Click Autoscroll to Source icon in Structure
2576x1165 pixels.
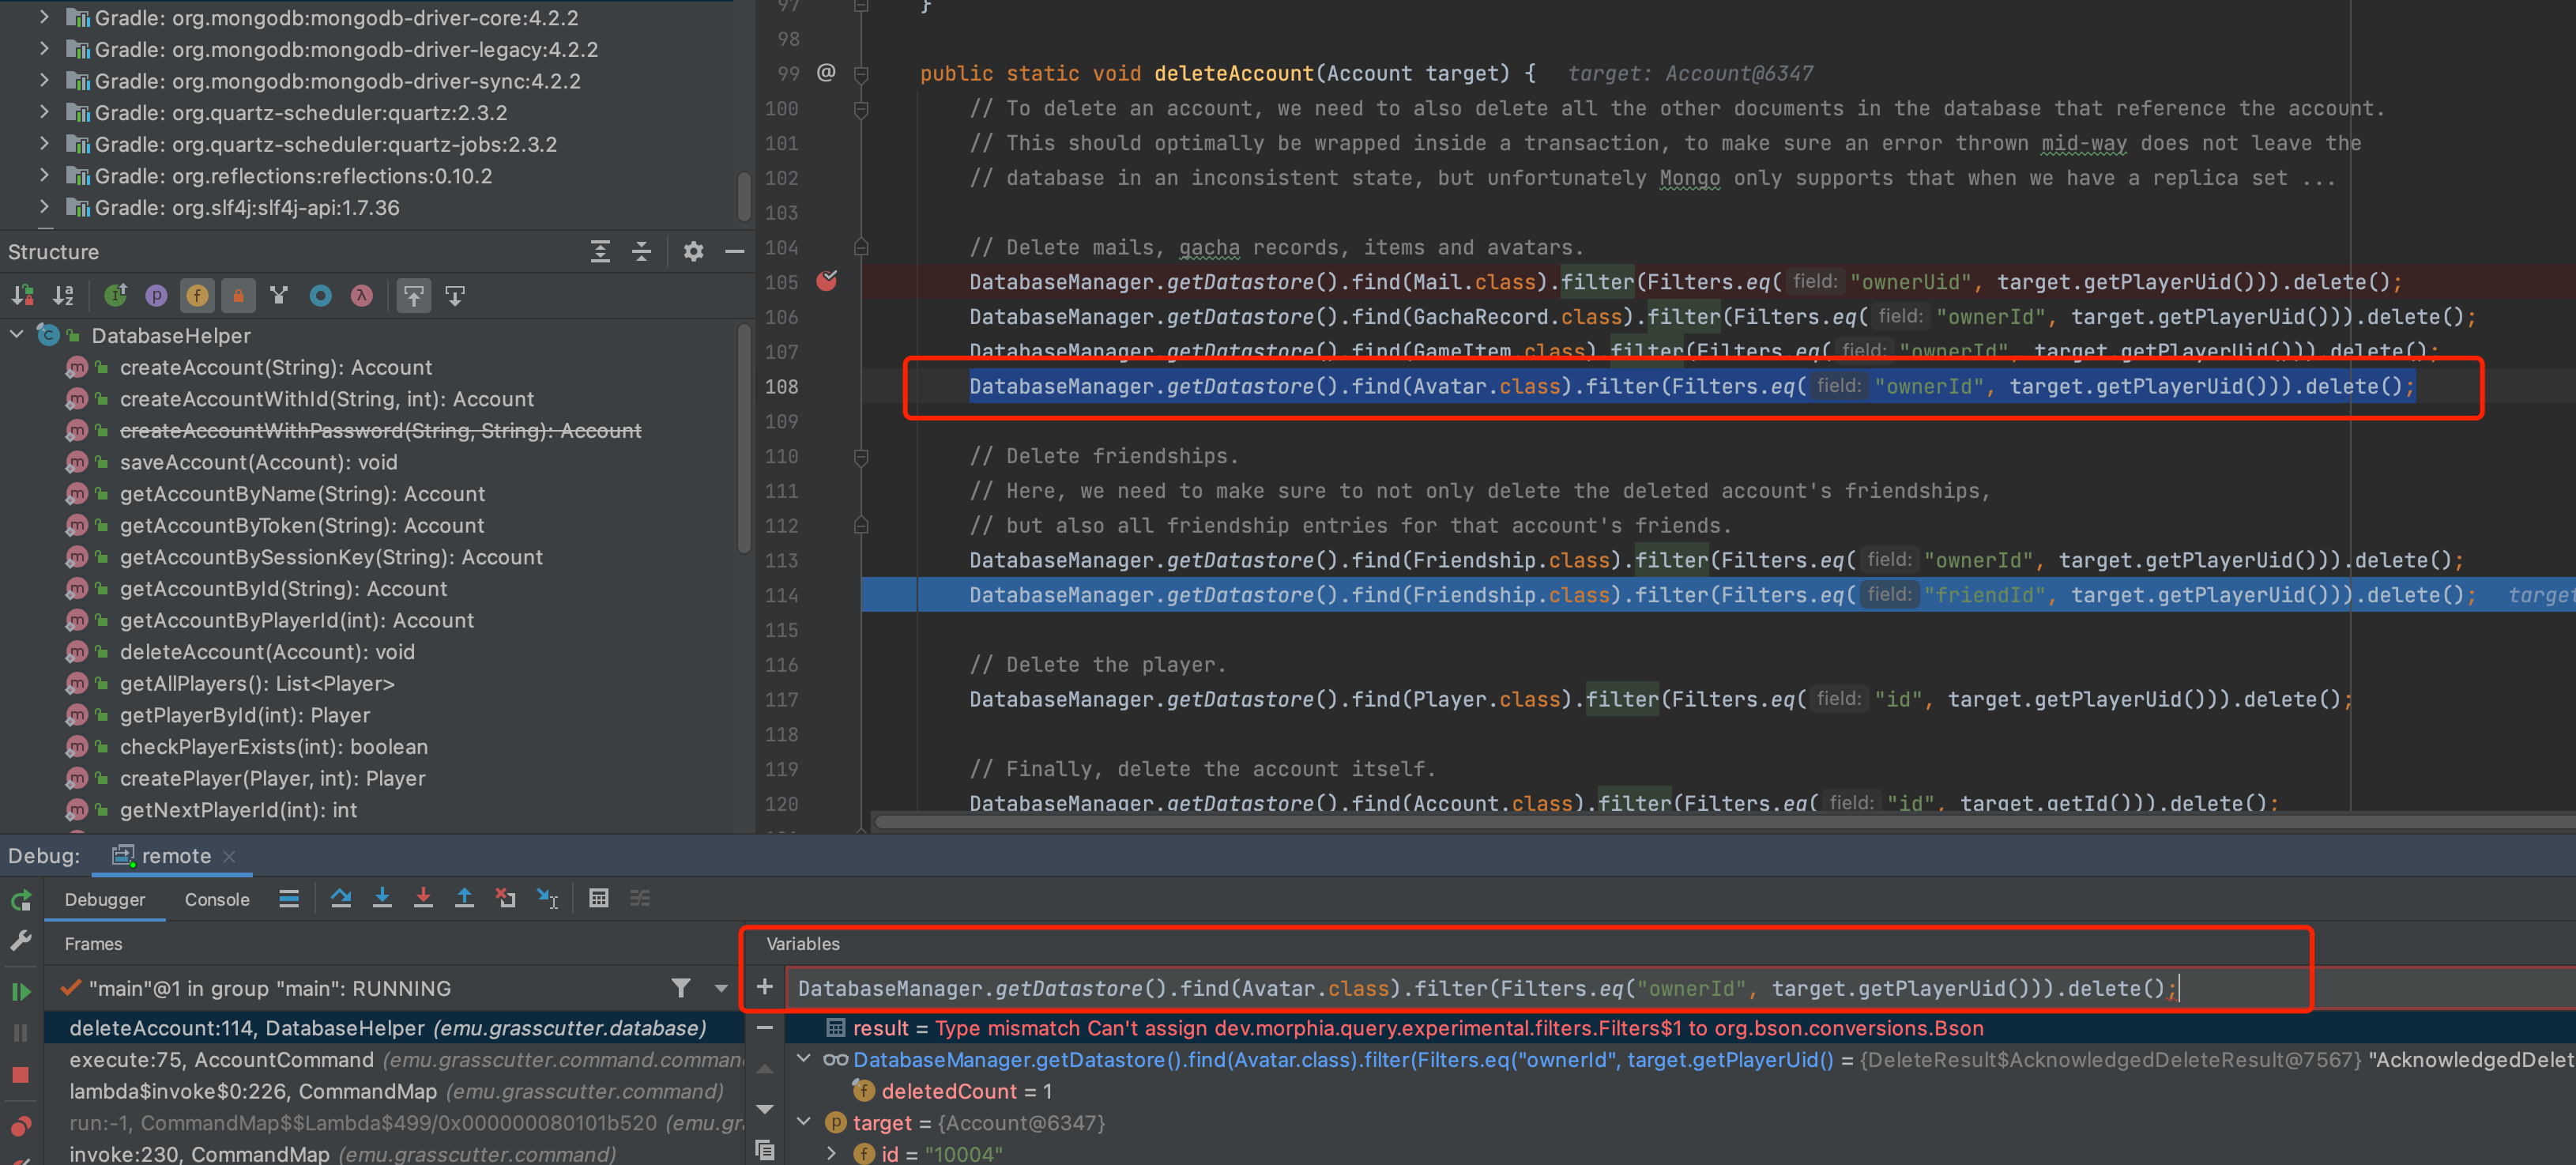point(413,295)
